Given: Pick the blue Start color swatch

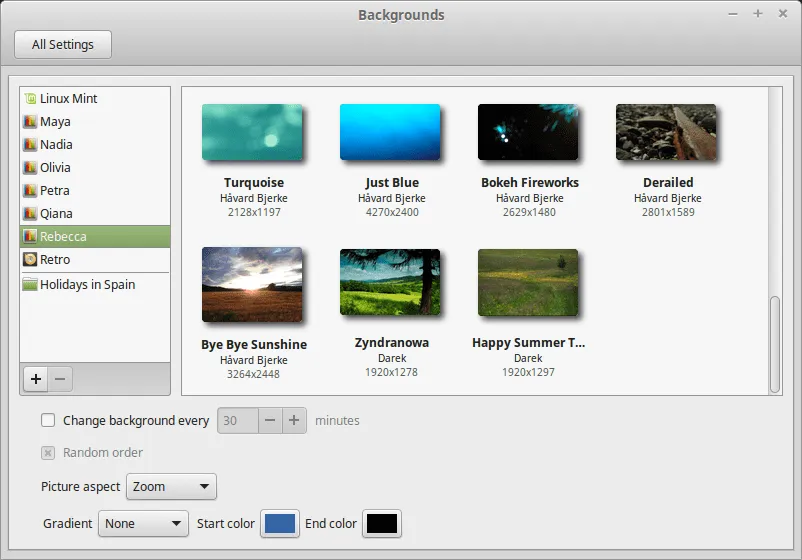Looking at the screenshot, I should coord(280,524).
